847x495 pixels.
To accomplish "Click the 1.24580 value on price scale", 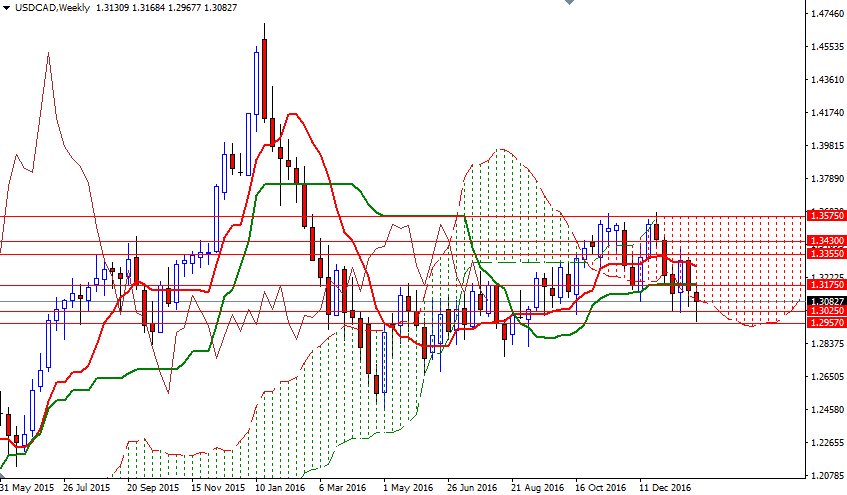I will pos(828,410).
